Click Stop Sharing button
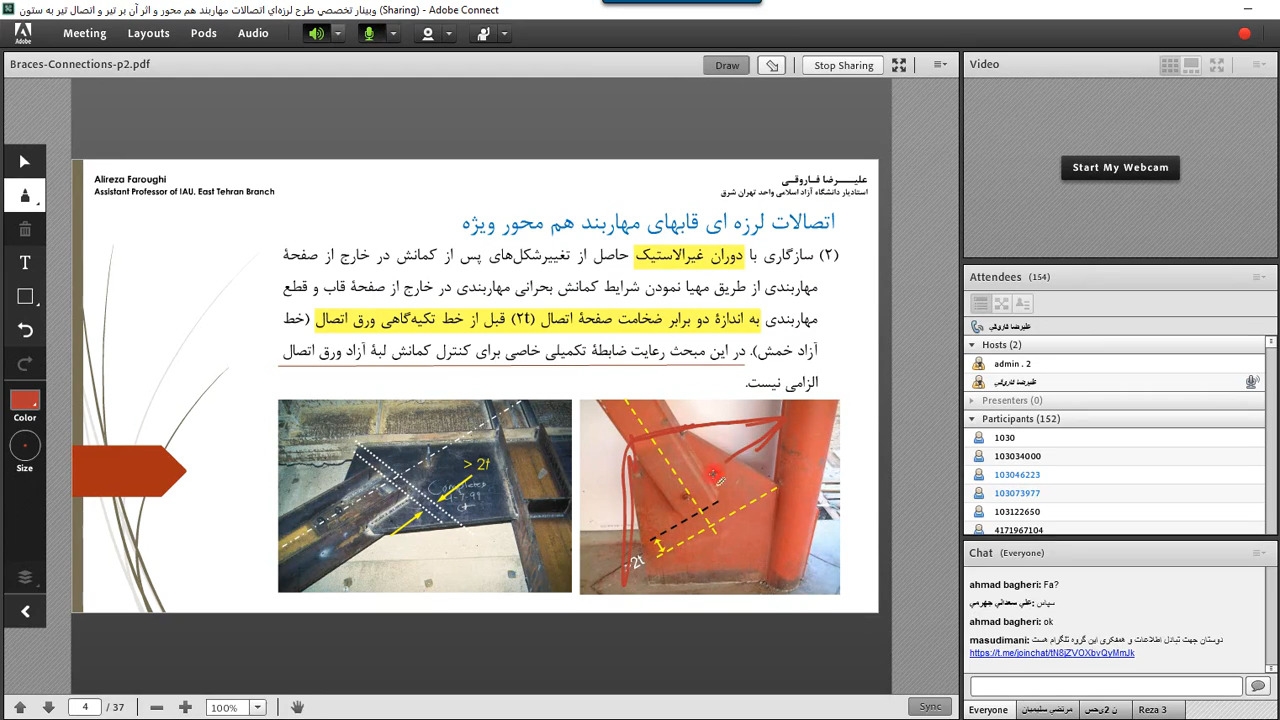This screenshot has width=1280, height=720. (x=843, y=65)
